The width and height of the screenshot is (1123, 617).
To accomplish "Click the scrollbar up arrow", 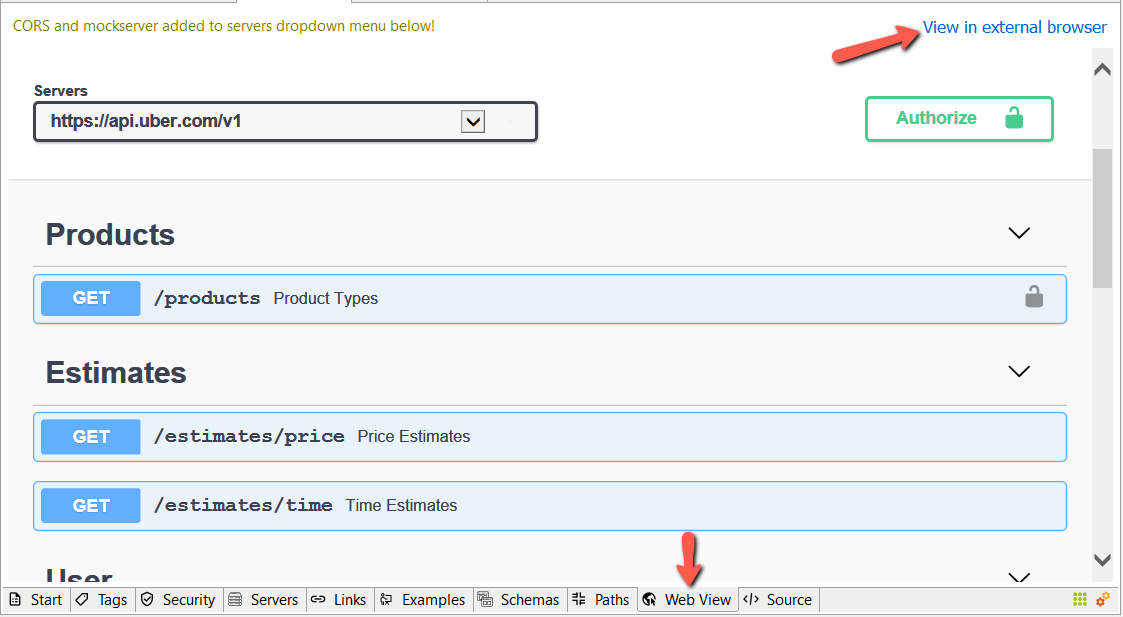I will pyautogui.click(x=1102, y=70).
